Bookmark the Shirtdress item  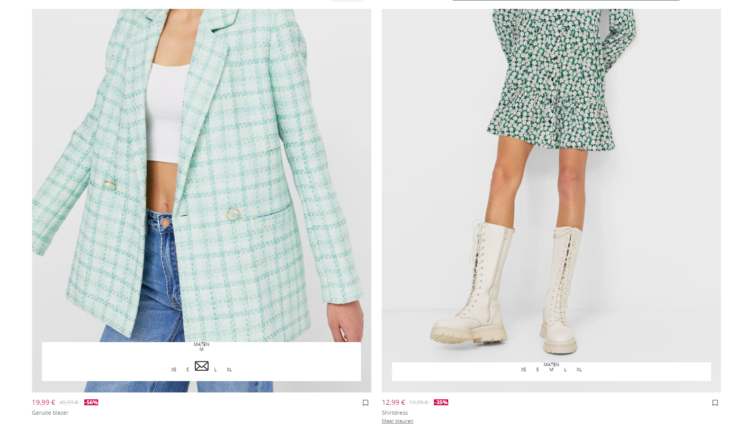715,403
